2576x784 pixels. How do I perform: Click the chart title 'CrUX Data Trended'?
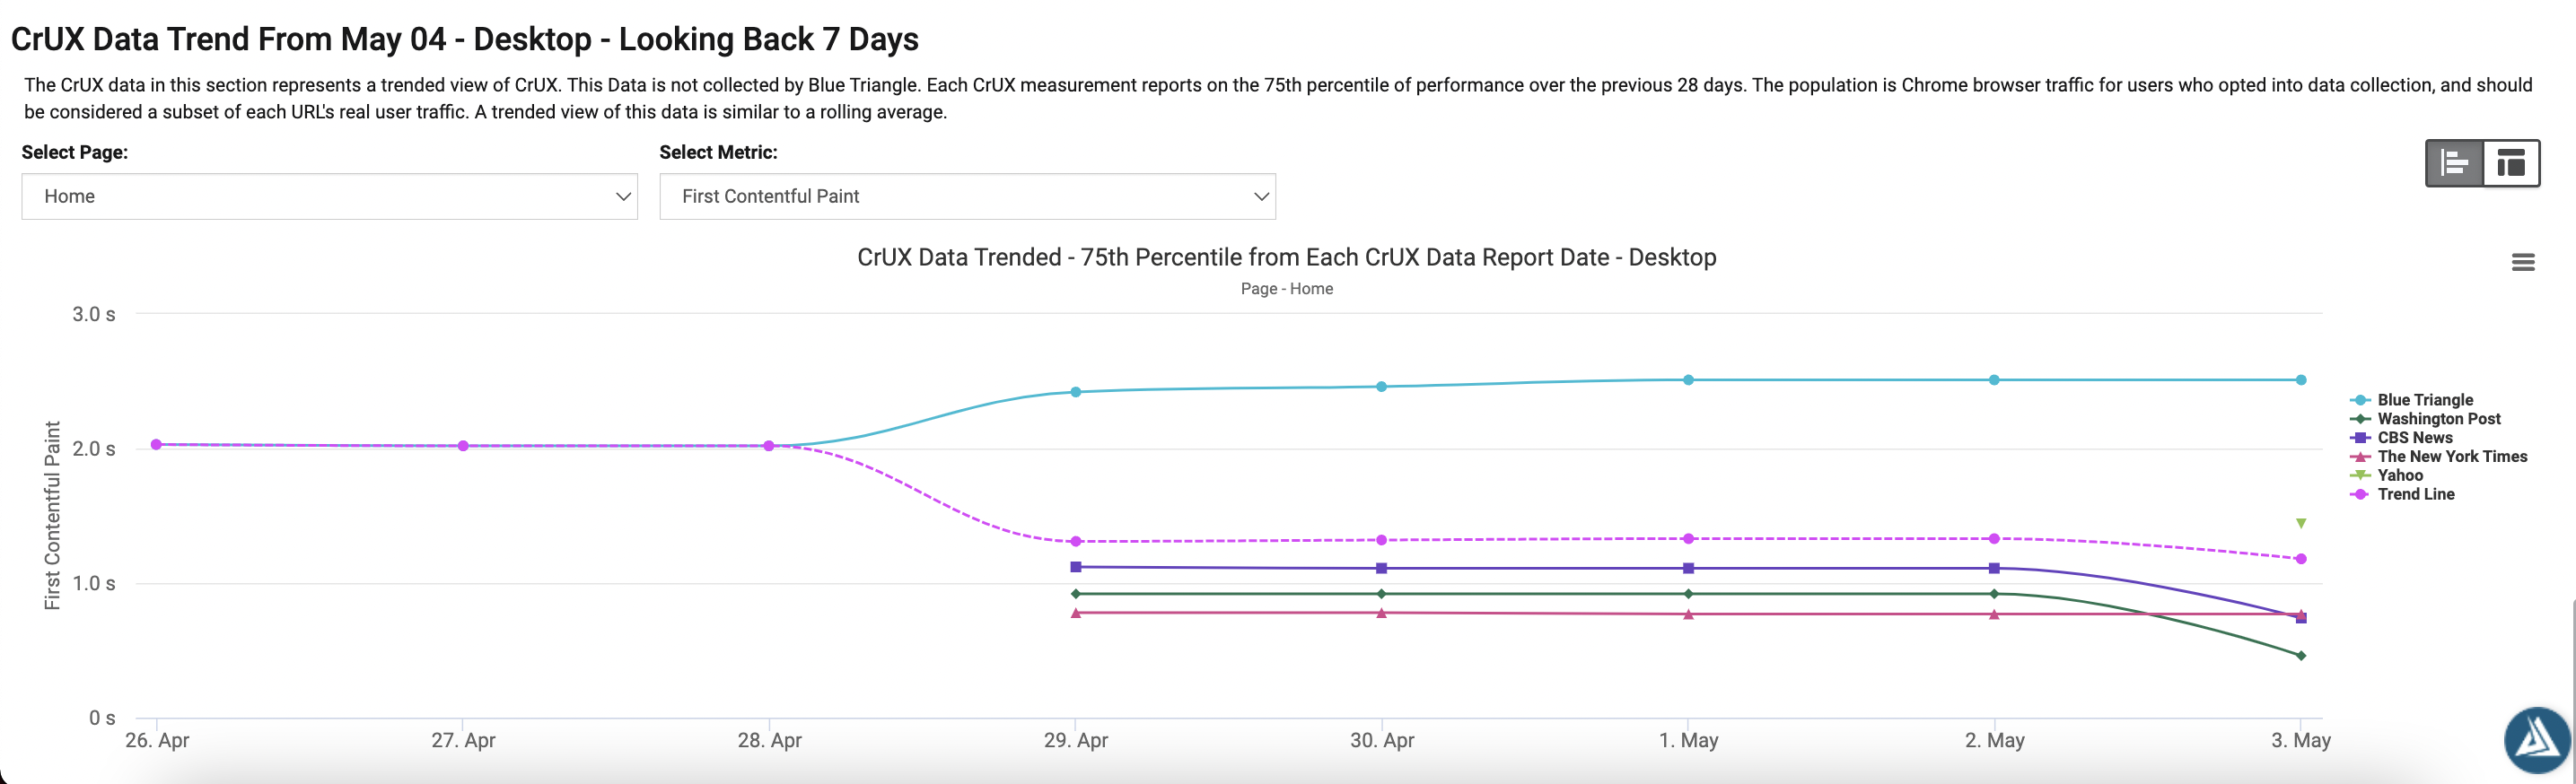[1287, 257]
